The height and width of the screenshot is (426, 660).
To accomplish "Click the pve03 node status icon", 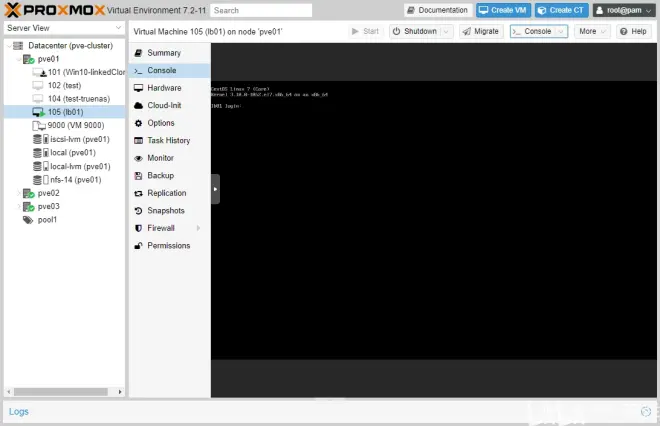I will pyautogui.click(x=28, y=207).
